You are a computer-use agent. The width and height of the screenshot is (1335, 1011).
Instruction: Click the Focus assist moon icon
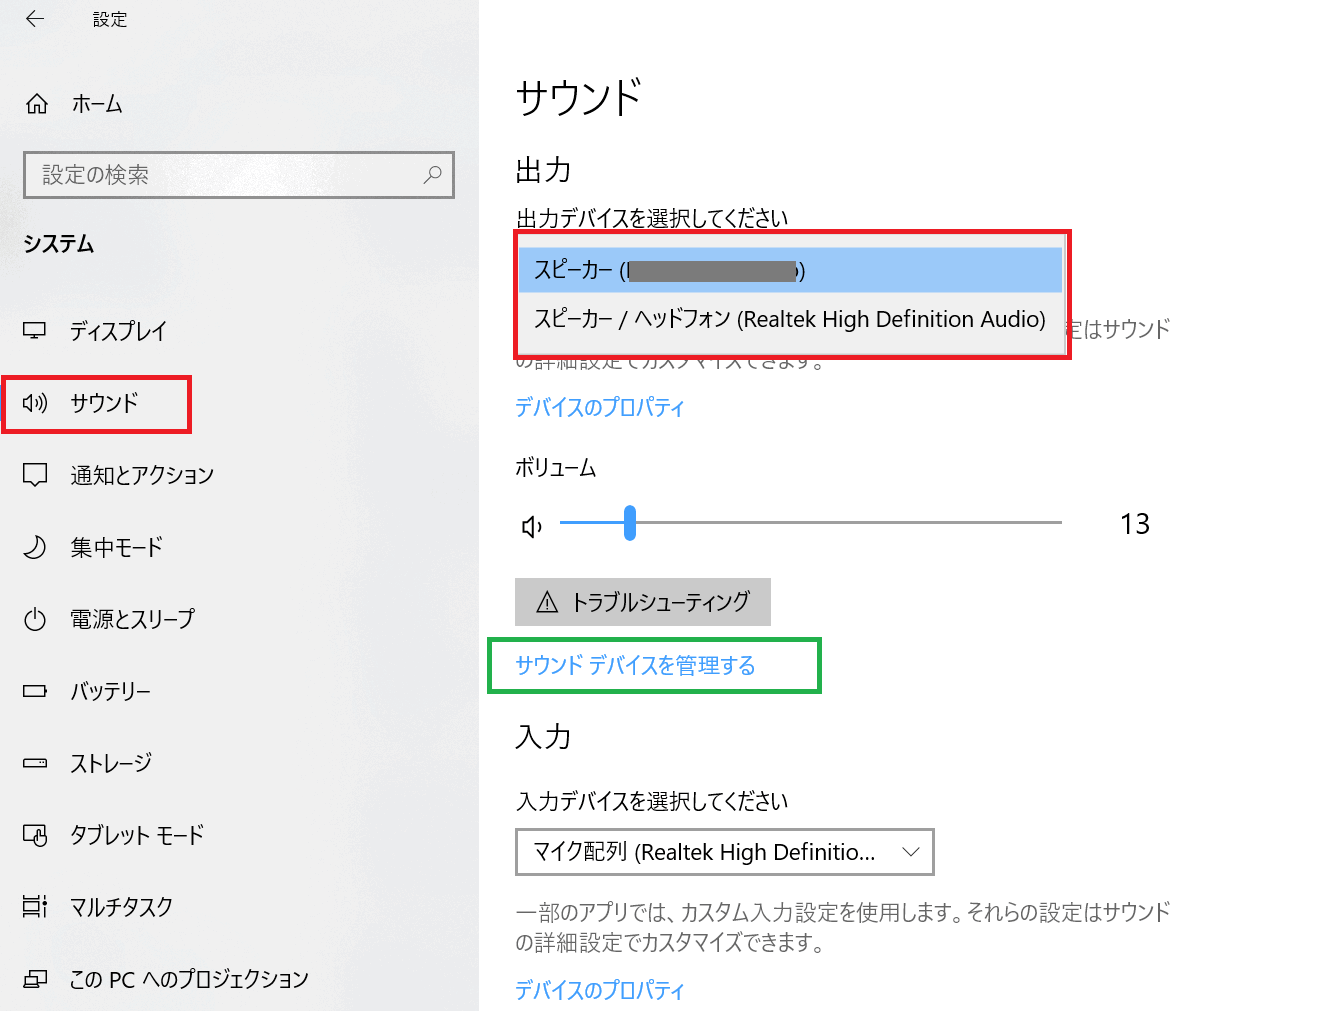pyautogui.click(x=35, y=547)
